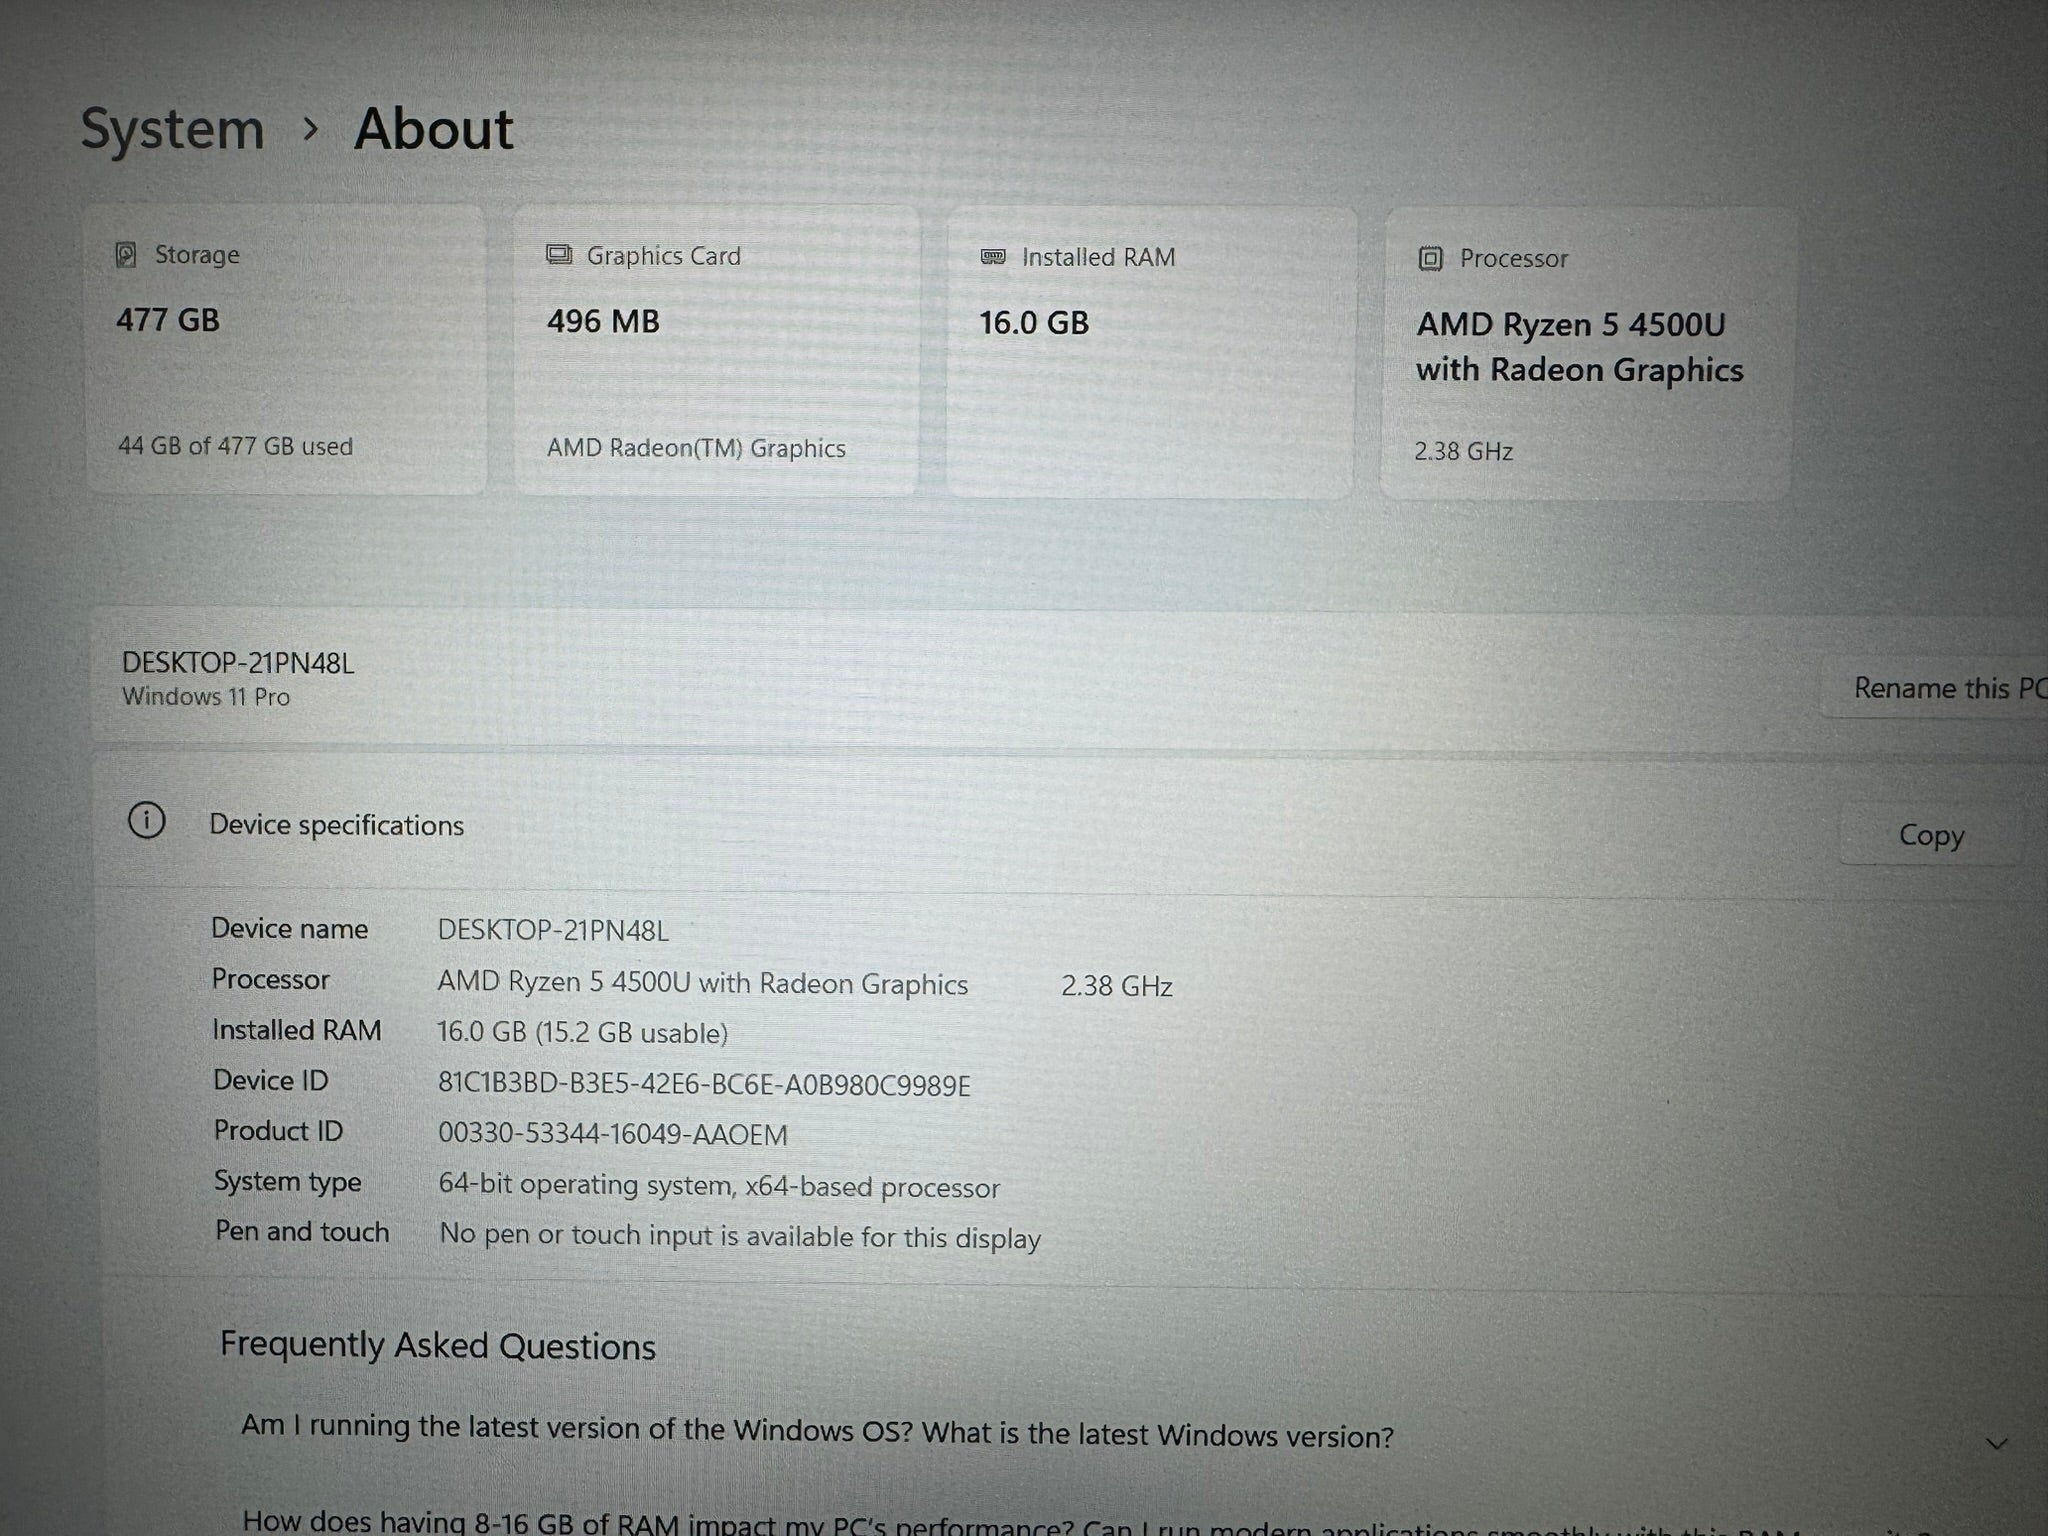2048x1536 pixels.
Task: Click the Device ID value text
Action: 704,1085
